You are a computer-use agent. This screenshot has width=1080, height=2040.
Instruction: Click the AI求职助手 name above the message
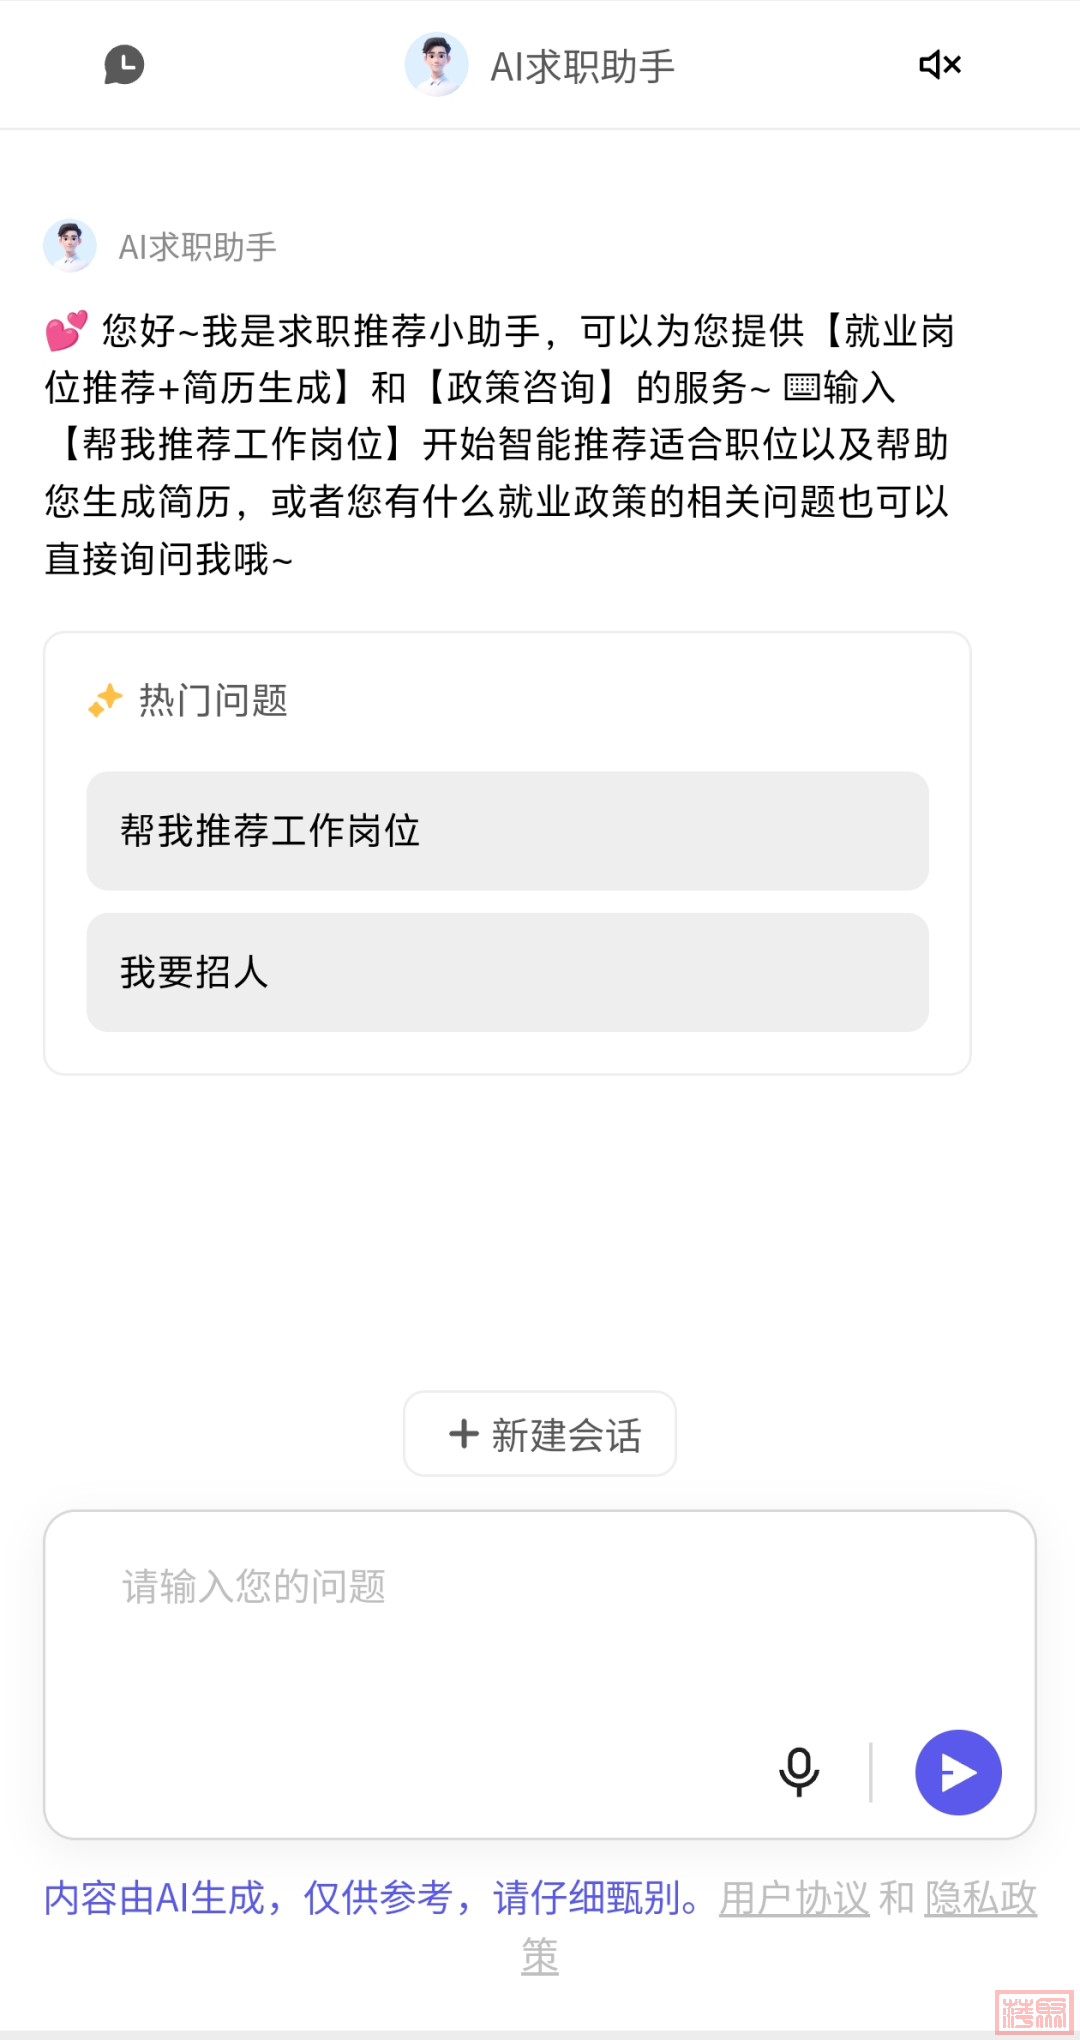pos(197,247)
